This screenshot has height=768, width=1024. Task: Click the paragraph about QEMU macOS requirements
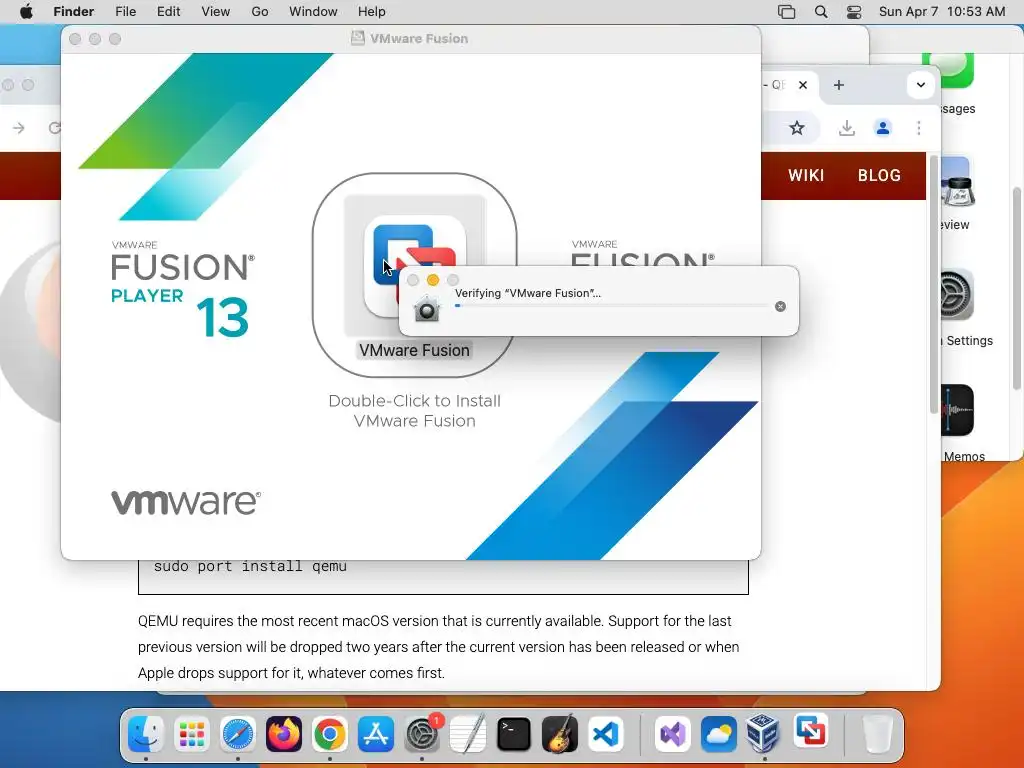coord(438,647)
